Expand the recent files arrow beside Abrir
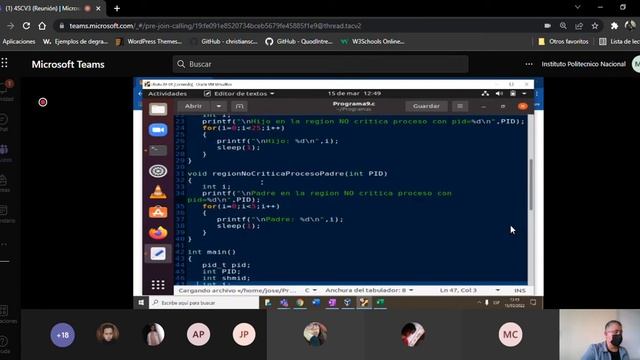This screenshot has width=640, height=360. point(219,106)
